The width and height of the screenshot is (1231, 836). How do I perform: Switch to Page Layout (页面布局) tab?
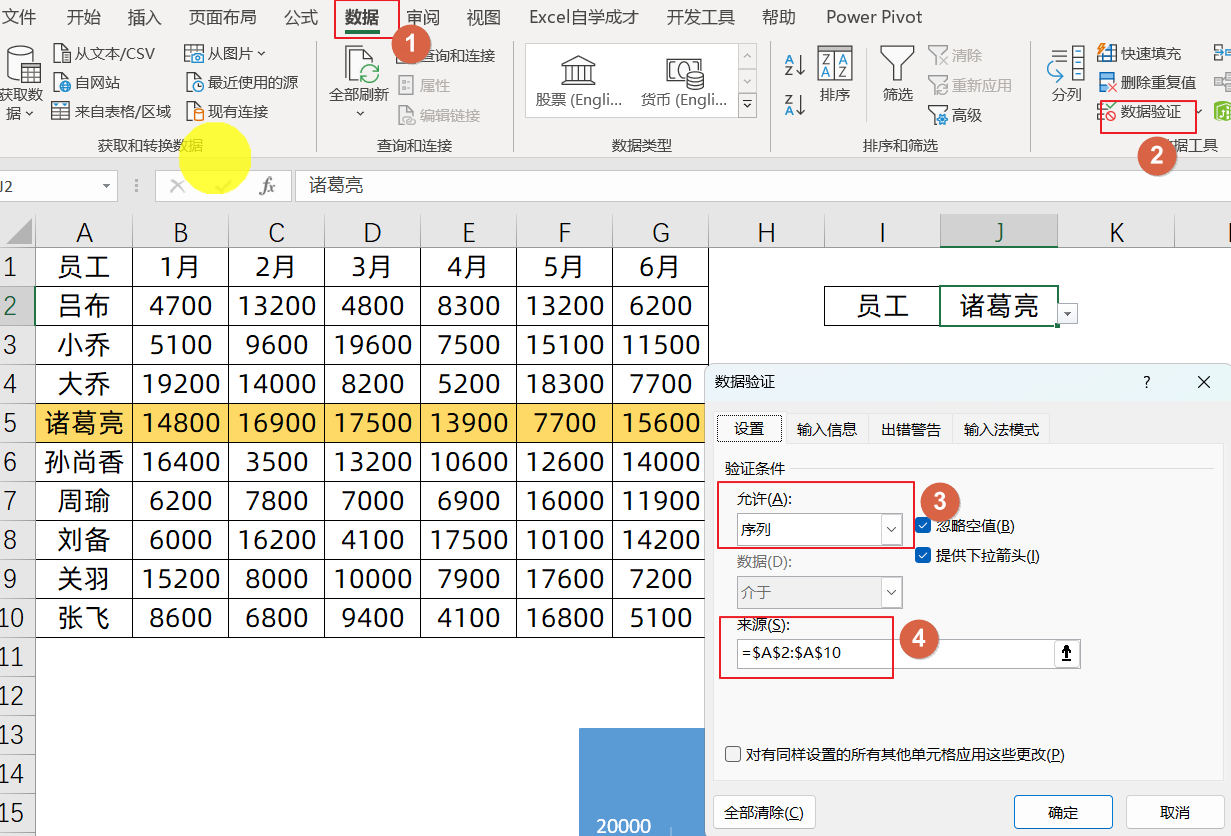(222, 17)
